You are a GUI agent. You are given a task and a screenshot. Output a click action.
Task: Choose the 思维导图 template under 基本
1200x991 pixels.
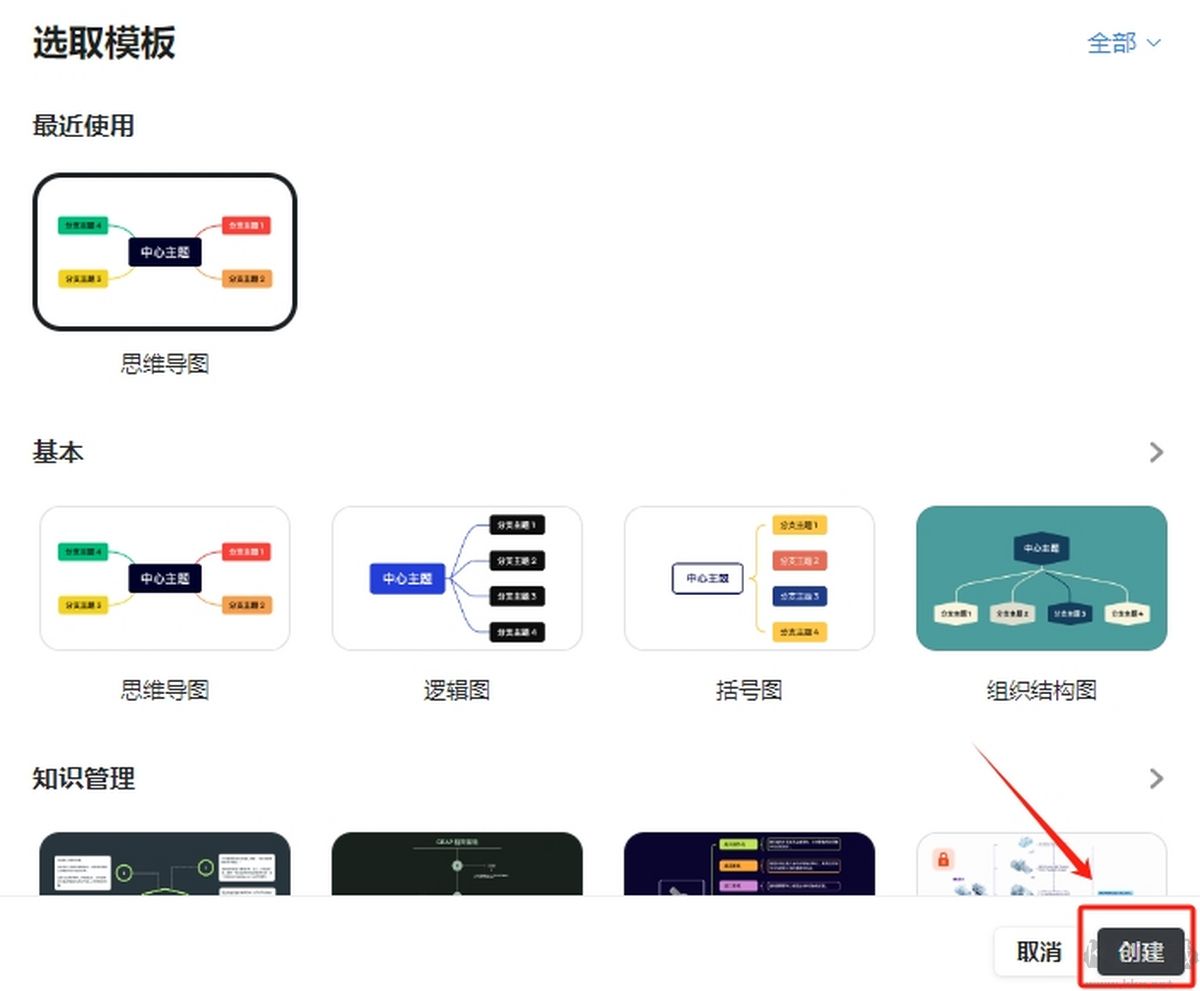tap(165, 578)
